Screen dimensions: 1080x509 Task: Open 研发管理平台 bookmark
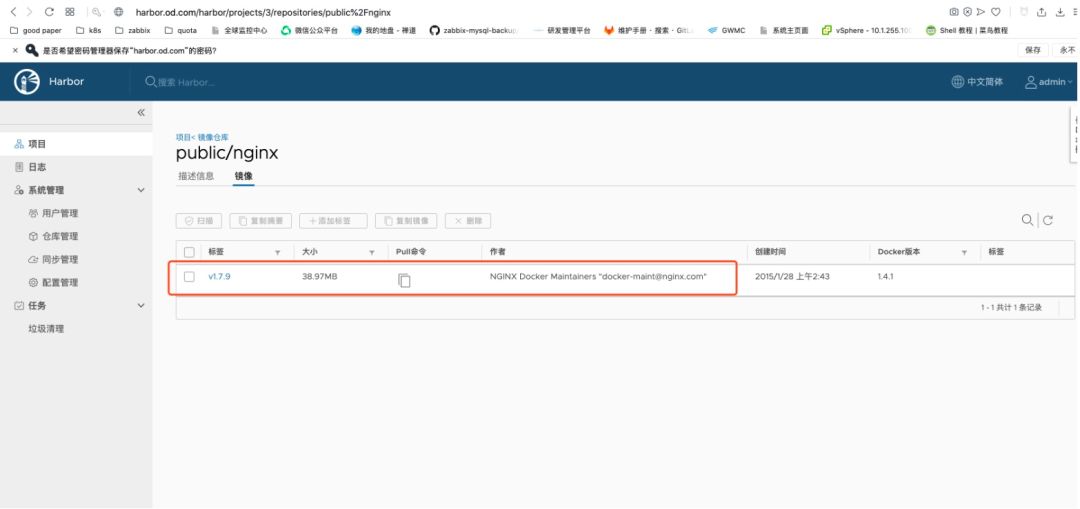tap(562, 30)
